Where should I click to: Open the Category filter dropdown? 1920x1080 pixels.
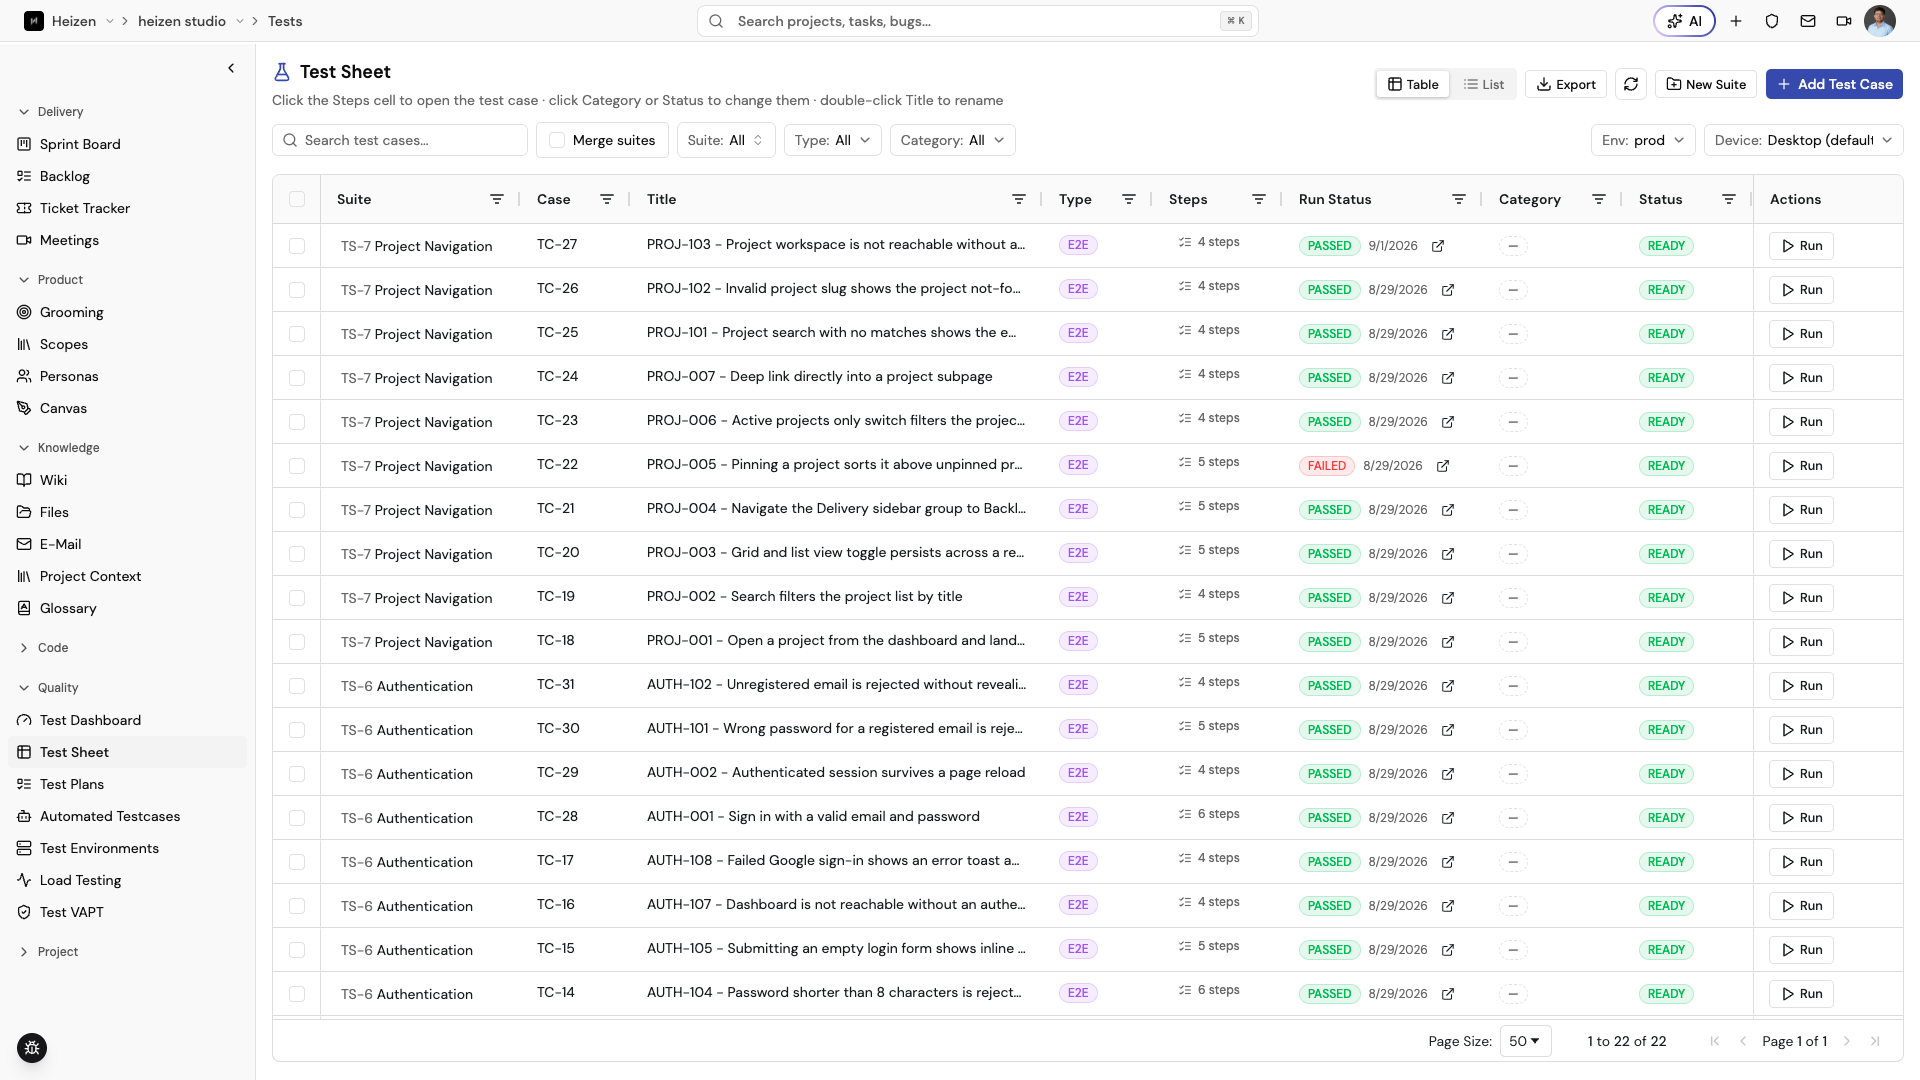[952, 140]
